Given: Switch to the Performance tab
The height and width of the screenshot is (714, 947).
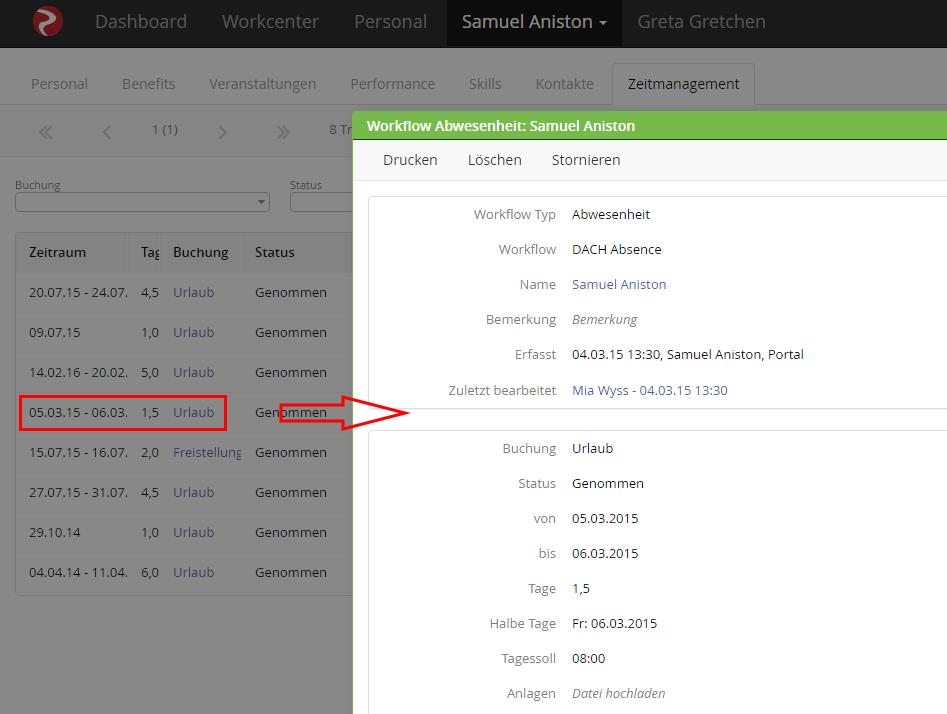Looking at the screenshot, I should click(x=393, y=84).
